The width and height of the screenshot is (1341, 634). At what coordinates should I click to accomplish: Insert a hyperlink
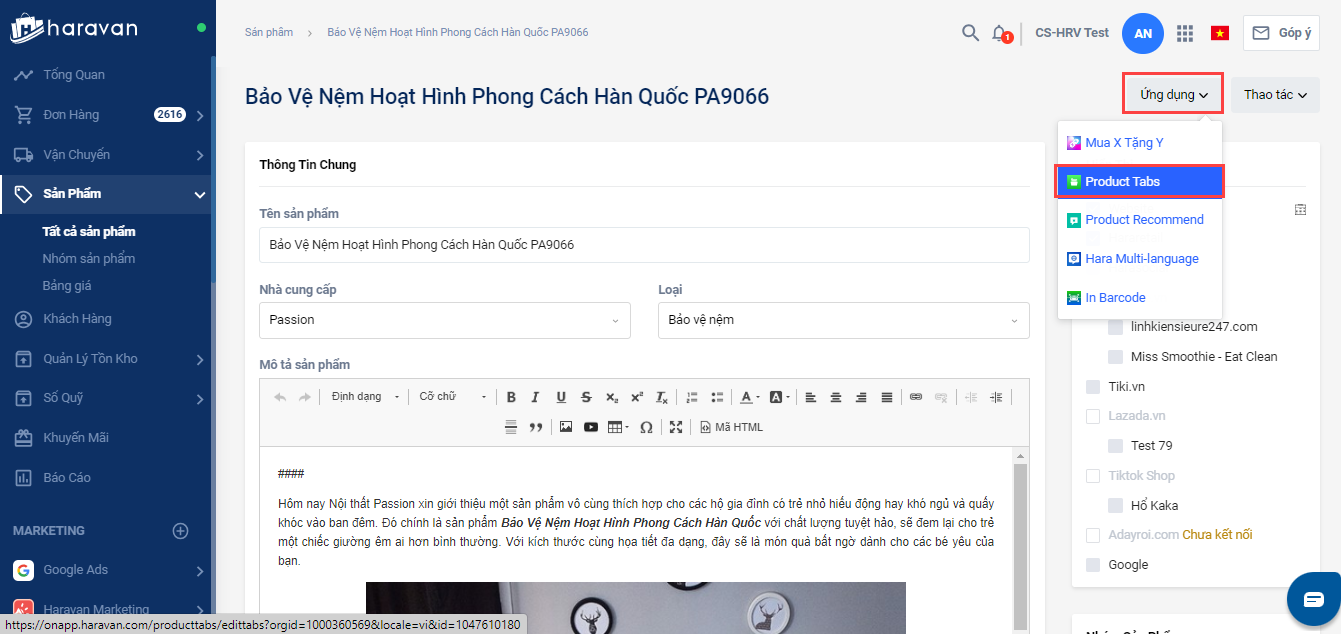pyautogui.click(x=915, y=397)
